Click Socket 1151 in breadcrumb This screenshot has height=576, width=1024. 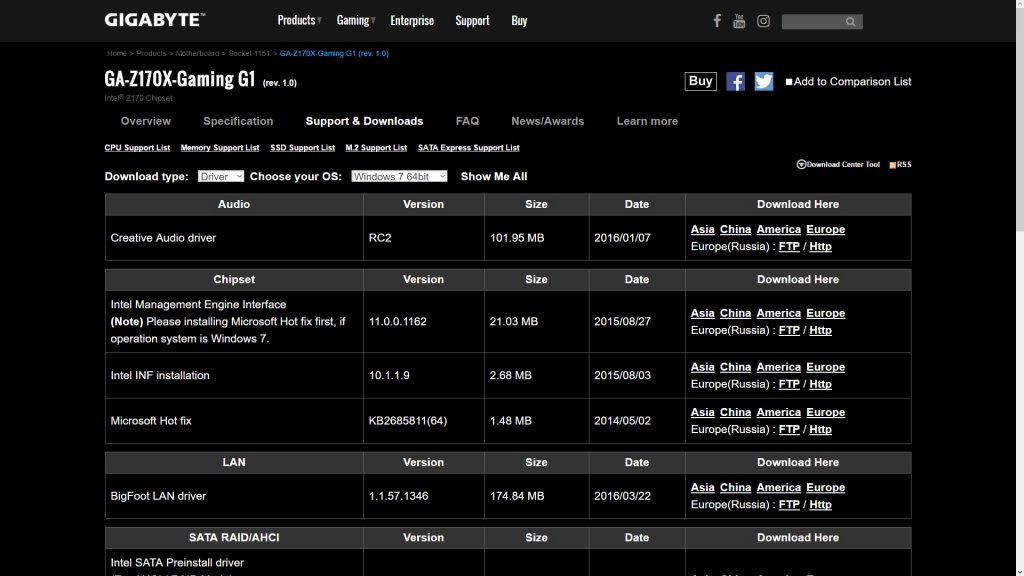click(249, 54)
